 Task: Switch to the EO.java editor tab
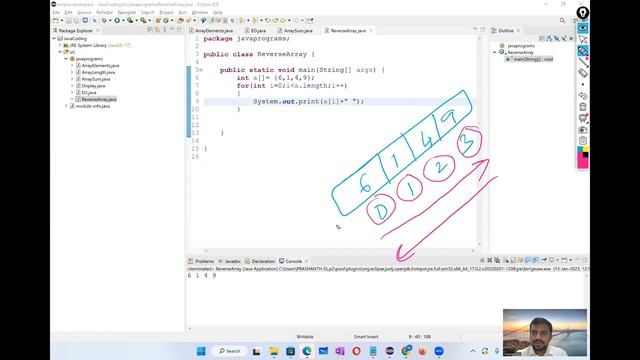tap(255, 31)
